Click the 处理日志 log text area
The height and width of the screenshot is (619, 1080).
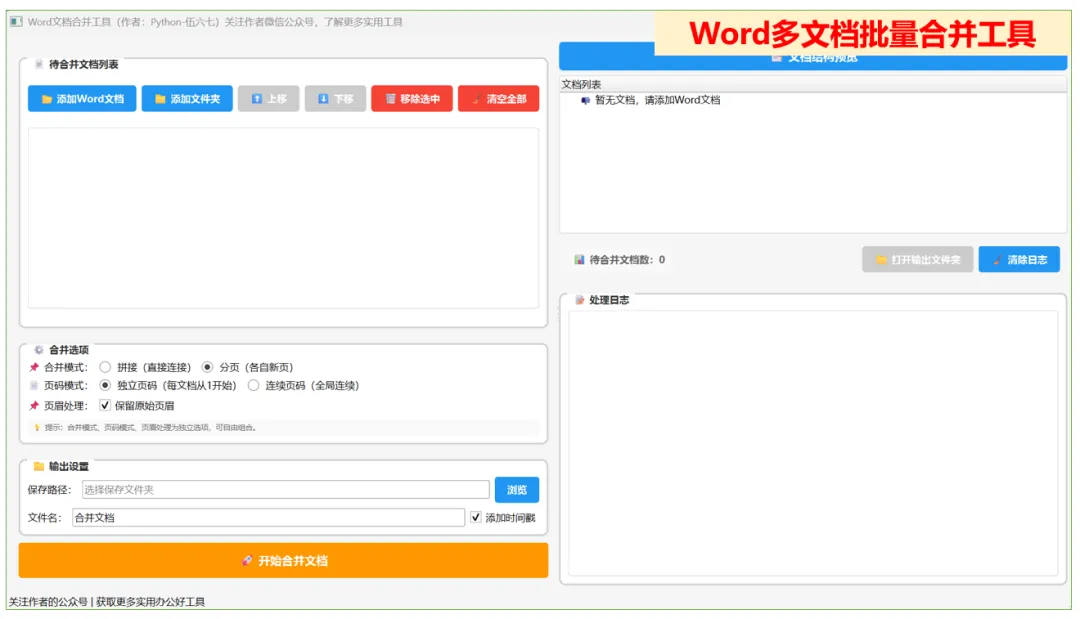[813, 443]
